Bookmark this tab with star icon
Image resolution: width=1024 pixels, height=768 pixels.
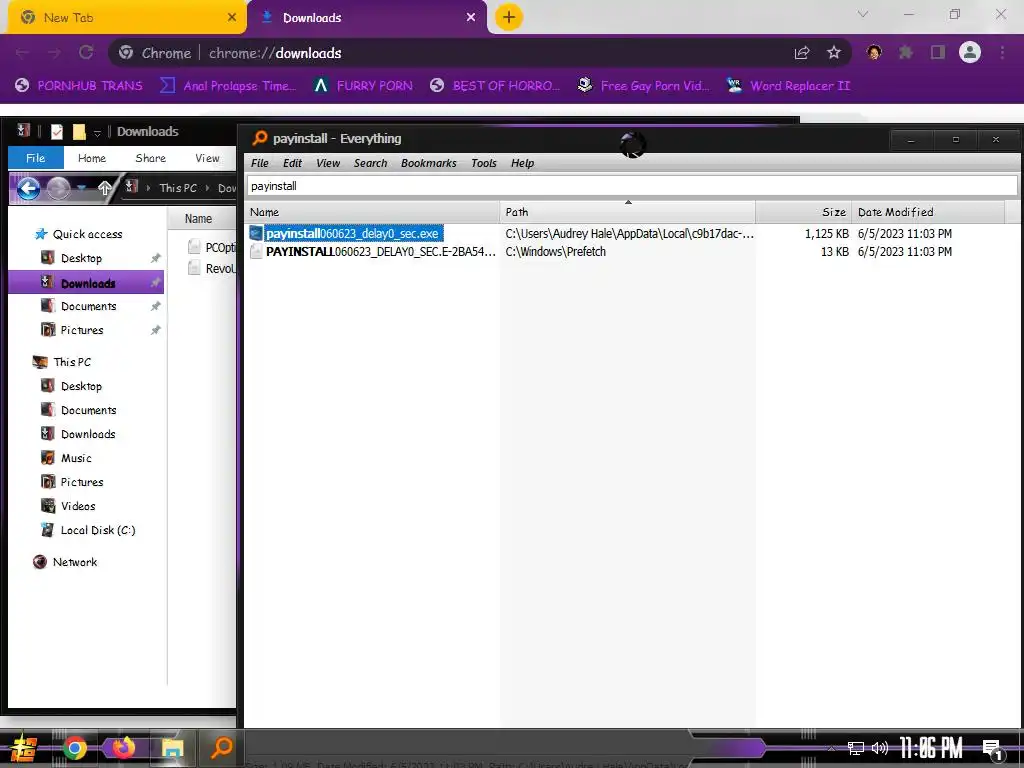coord(834,53)
